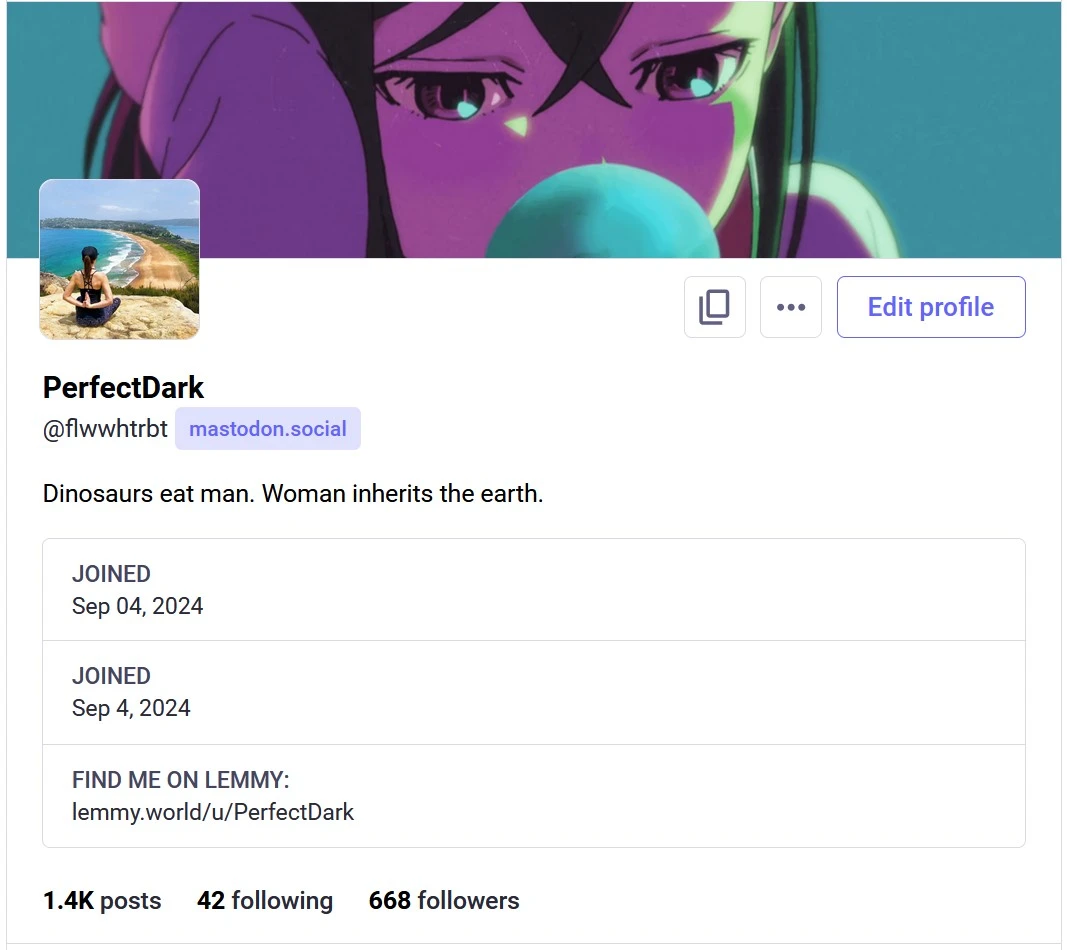The width and height of the screenshot is (1067, 950).
Task: View the anime header banner image
Action: pos(534,129)
